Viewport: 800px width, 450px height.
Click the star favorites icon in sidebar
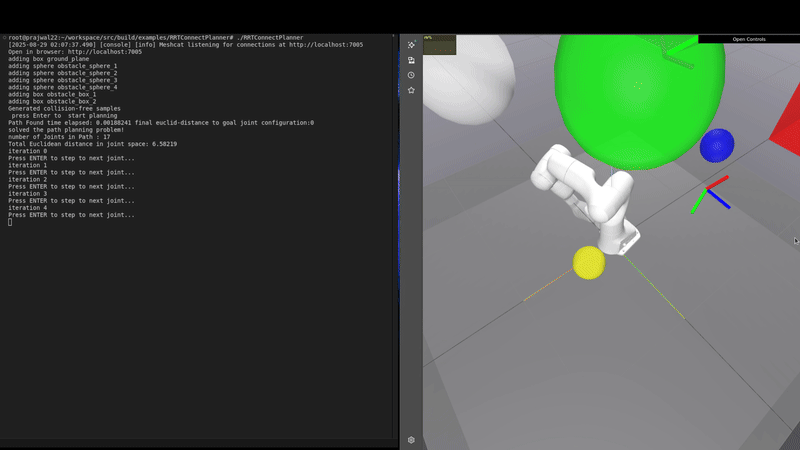pyautogui.click(x=411, y=90)
